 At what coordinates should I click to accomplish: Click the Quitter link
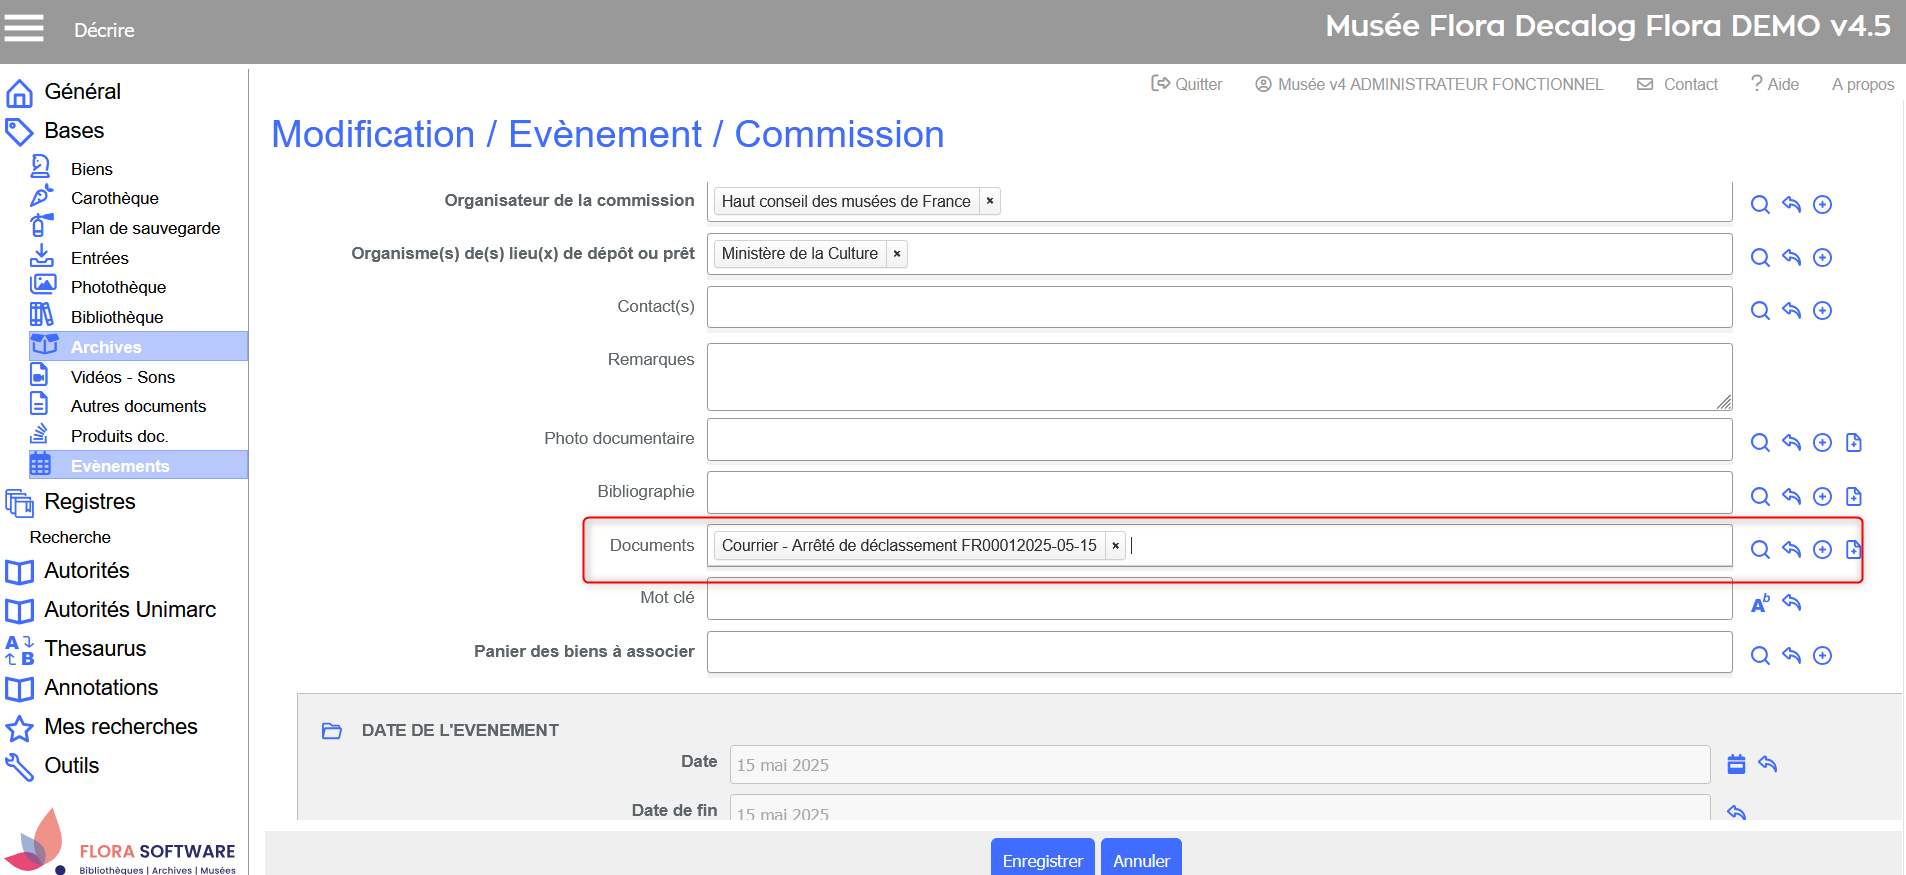tap(1187, 84)
